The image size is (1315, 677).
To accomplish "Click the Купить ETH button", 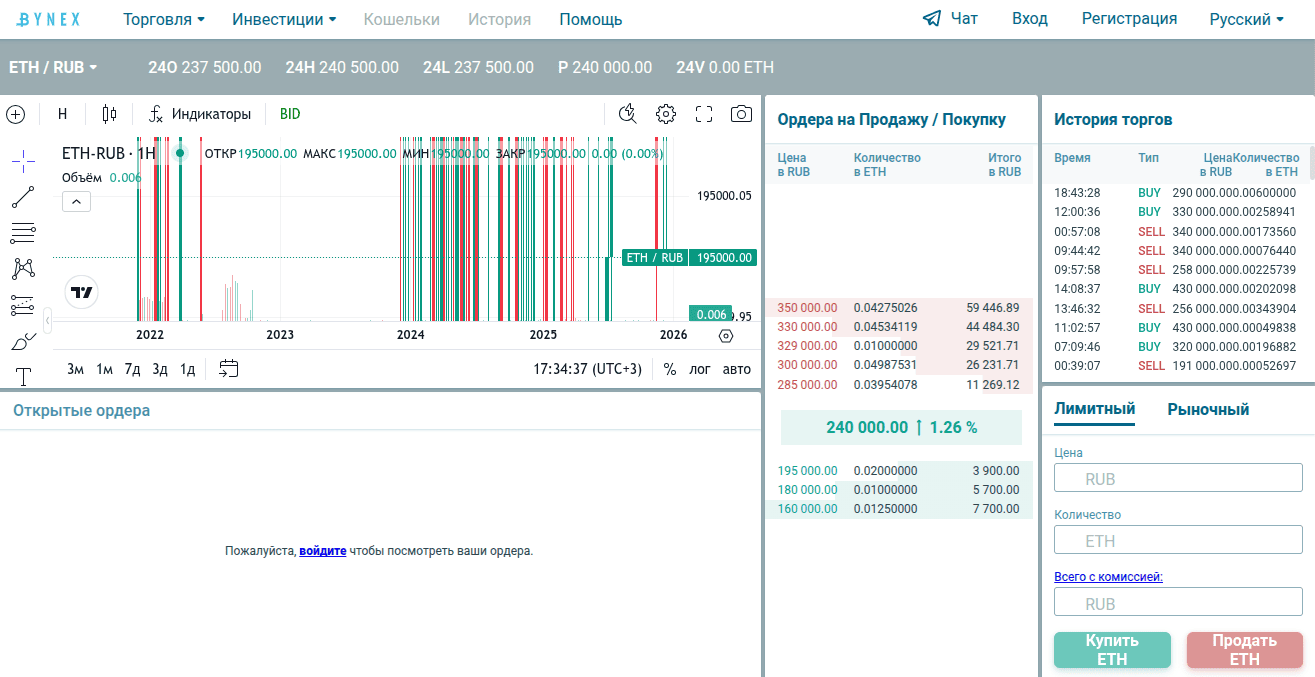I will 1112,650.
